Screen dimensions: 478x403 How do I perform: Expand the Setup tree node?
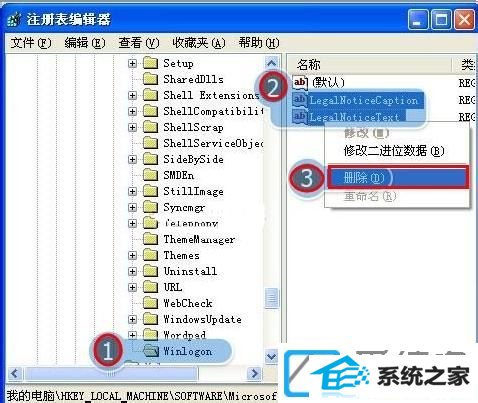132,63
